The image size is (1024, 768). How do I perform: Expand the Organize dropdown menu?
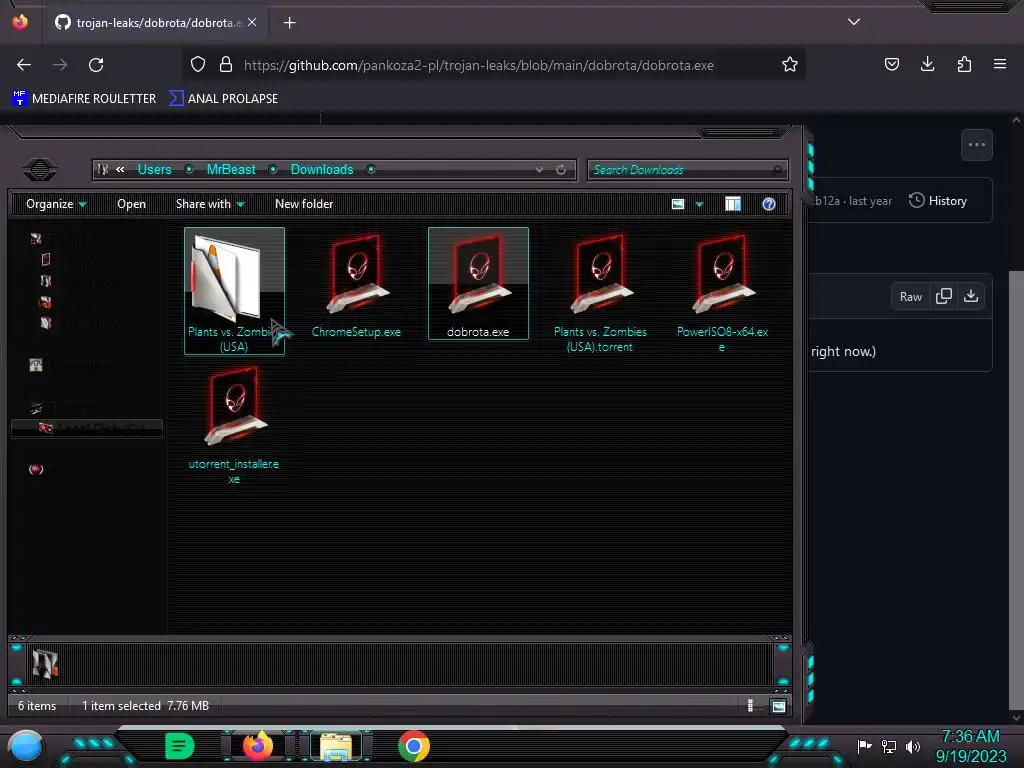click(x=56, y=204)
